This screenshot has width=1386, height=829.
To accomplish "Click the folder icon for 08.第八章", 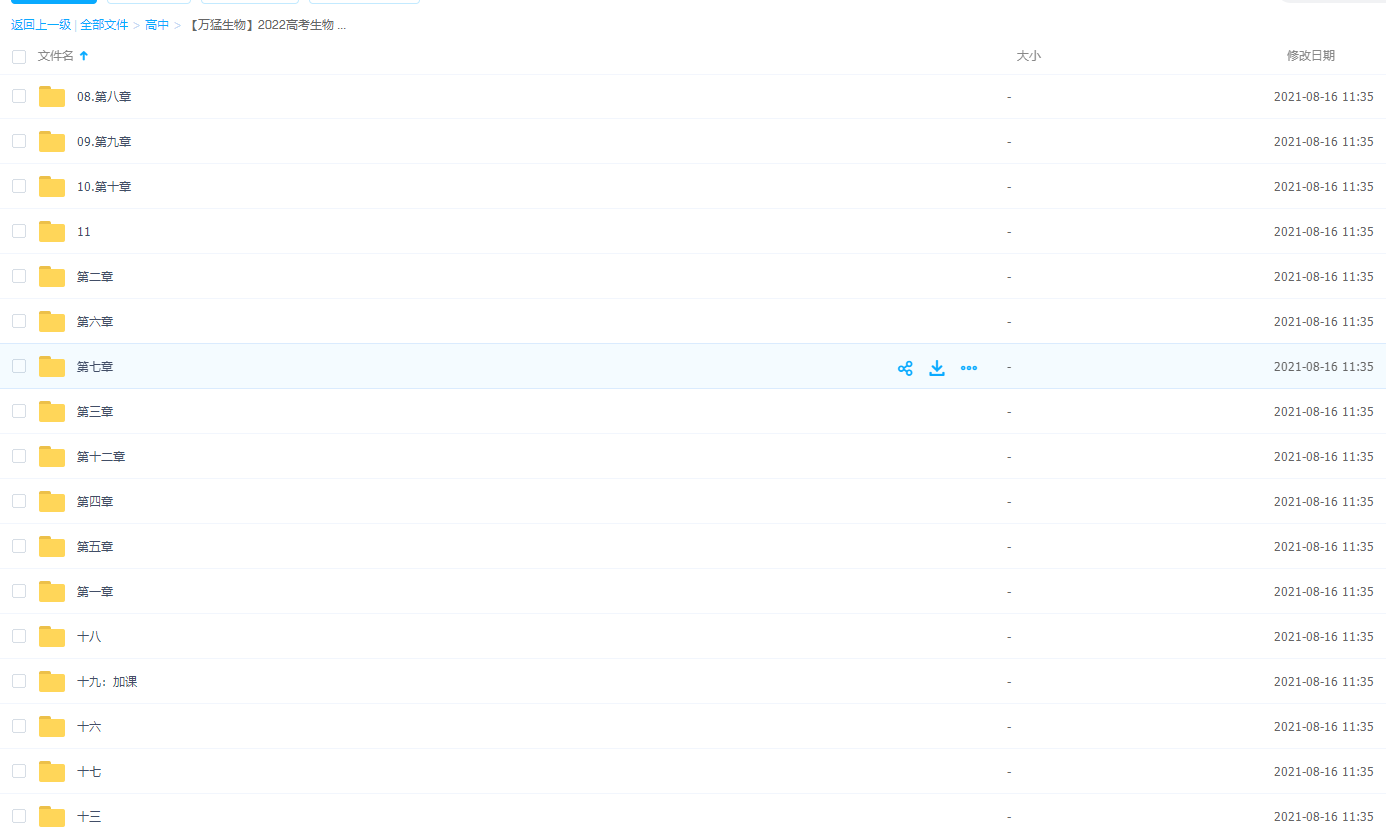I will 52,97.
